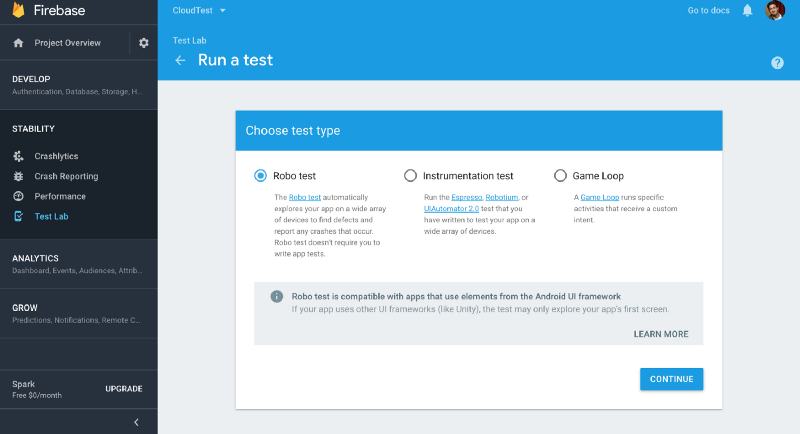Open Crash Reporting in sidebar
The image size is (800, 434).
pos(66,176)
